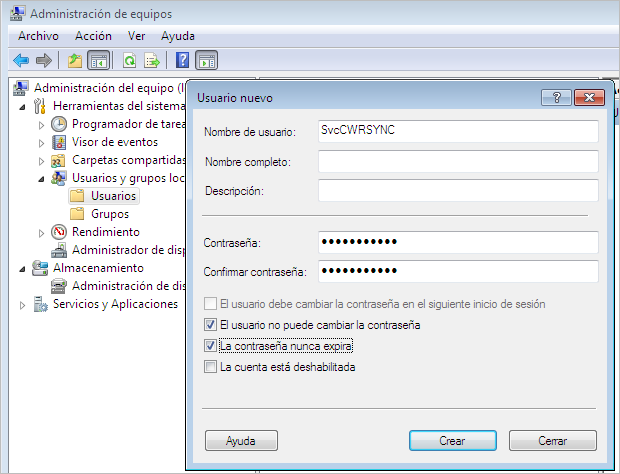Toggle the console tree show/hide icon
The image size is (620, 474).
99,60
